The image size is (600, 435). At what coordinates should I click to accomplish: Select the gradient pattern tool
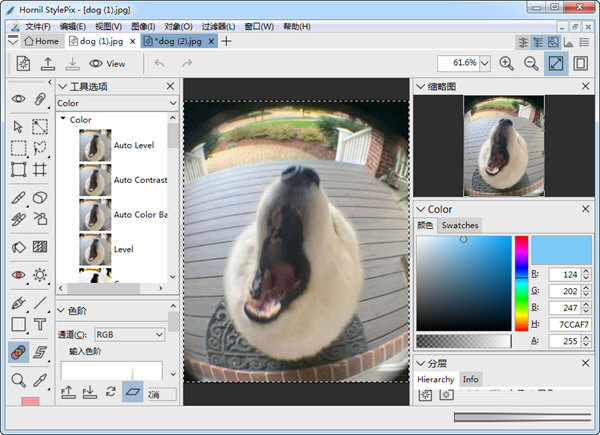40,247
